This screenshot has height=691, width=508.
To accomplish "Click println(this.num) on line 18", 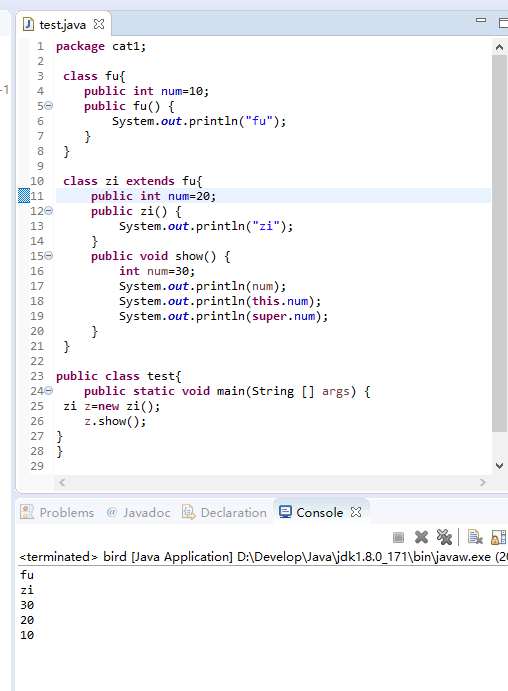I will click(x=220, y=301).
